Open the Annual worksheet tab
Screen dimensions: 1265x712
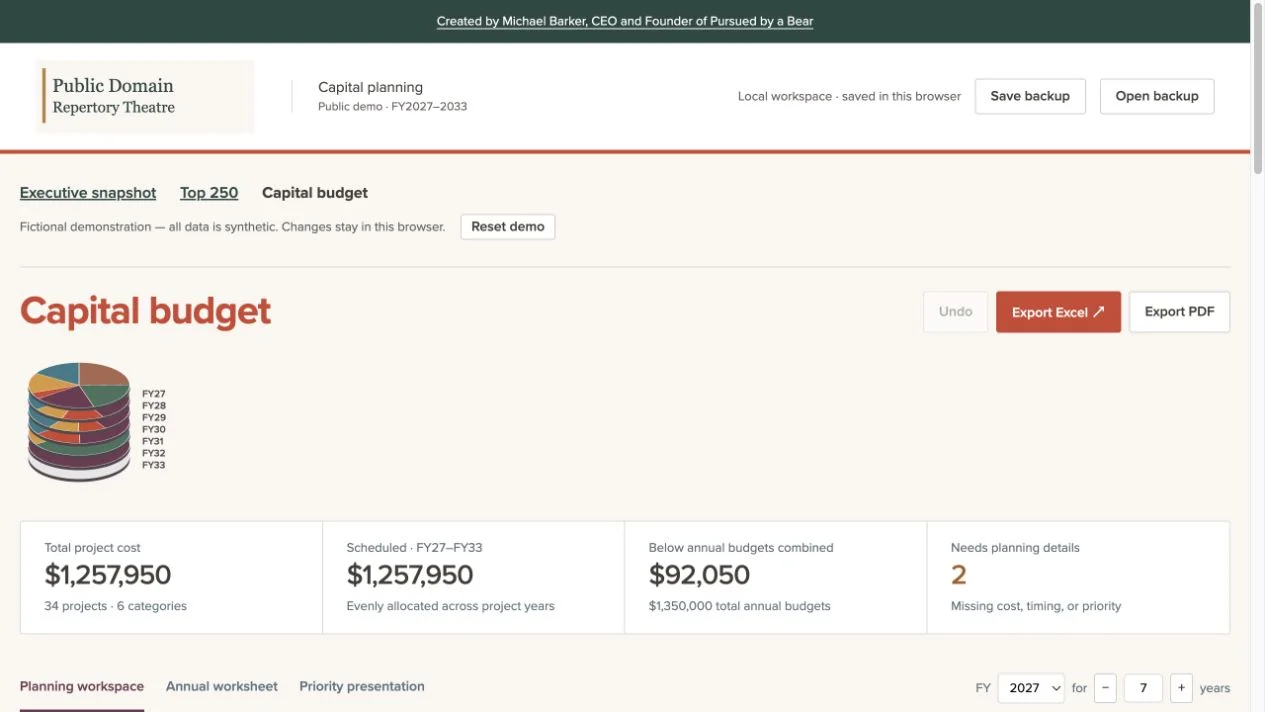point(222,687)
